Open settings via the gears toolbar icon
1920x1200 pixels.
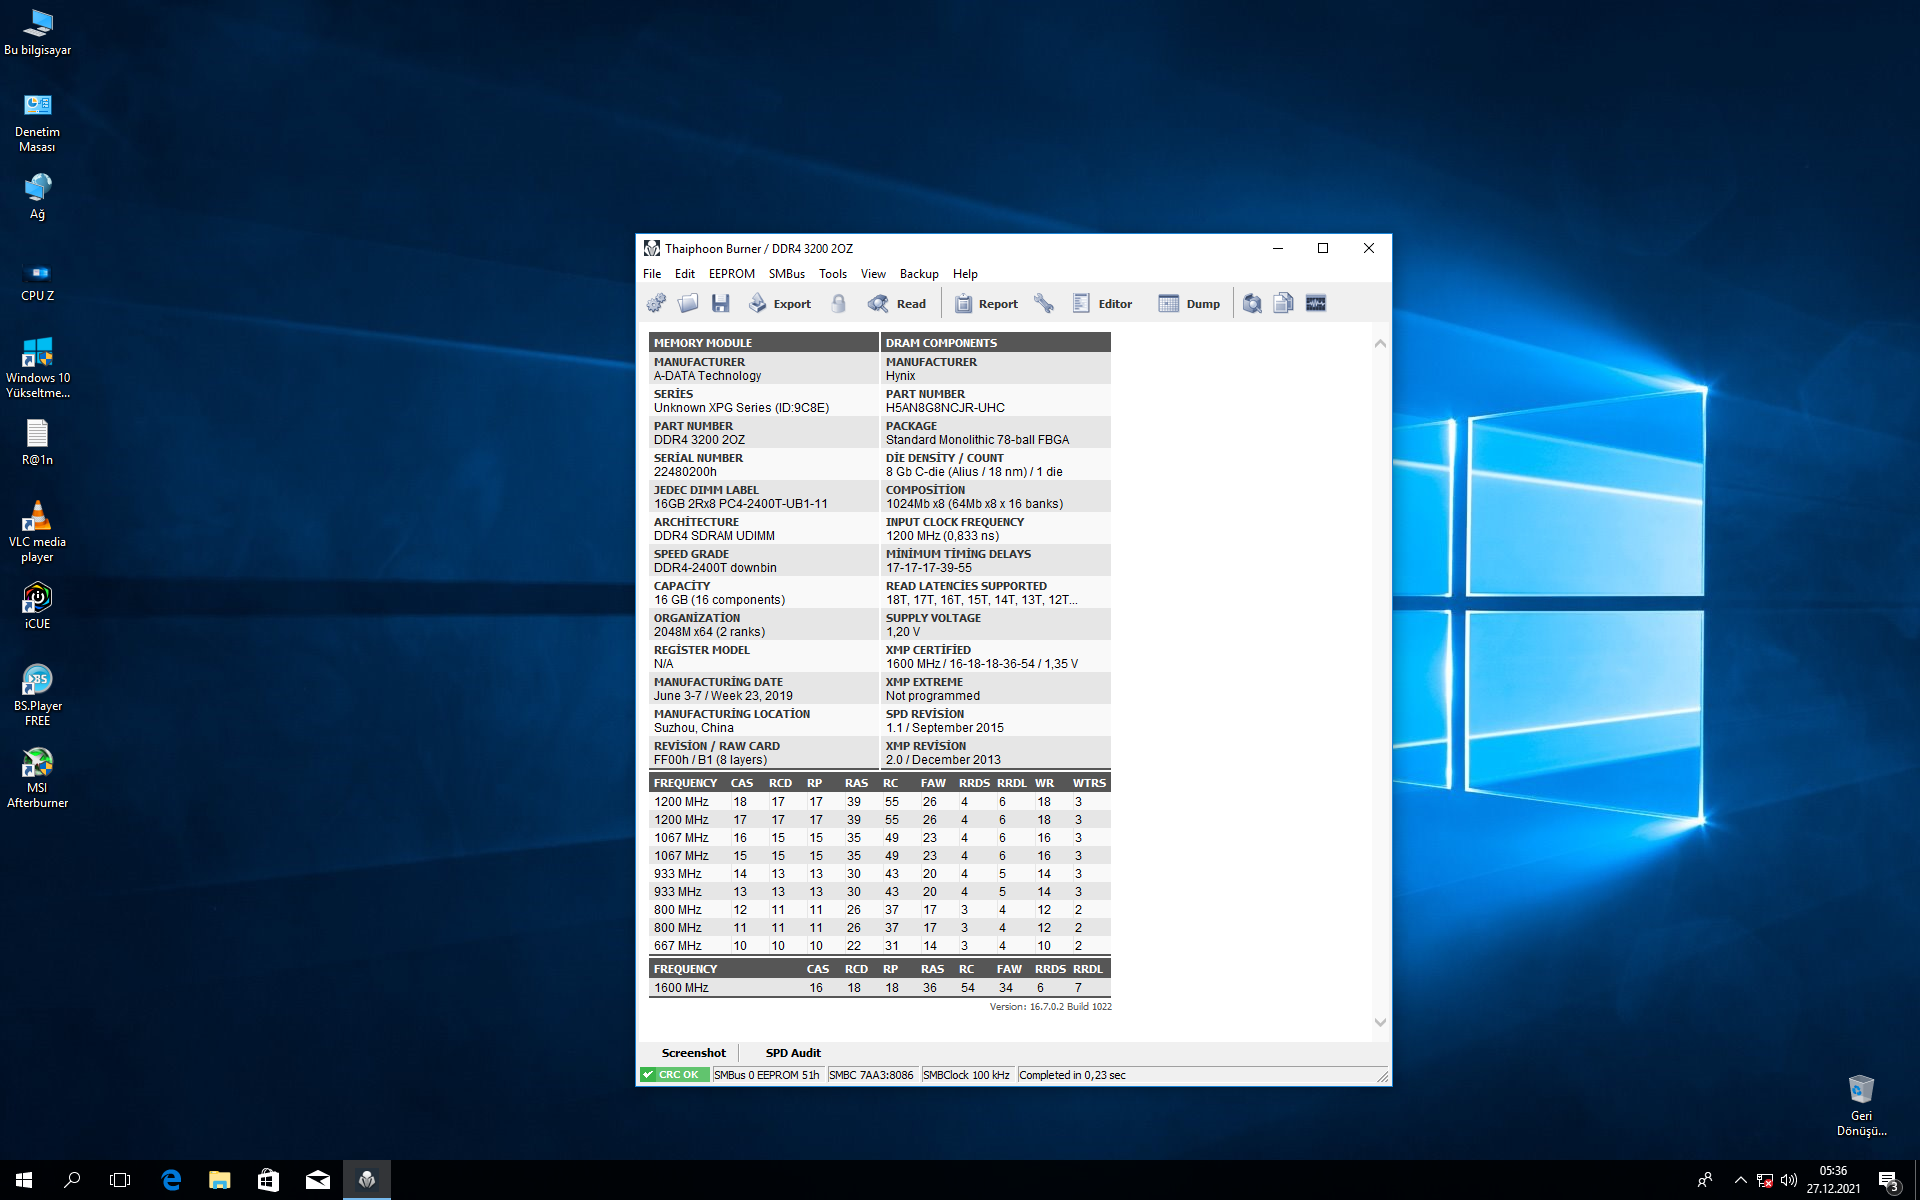tap(656, 303)
